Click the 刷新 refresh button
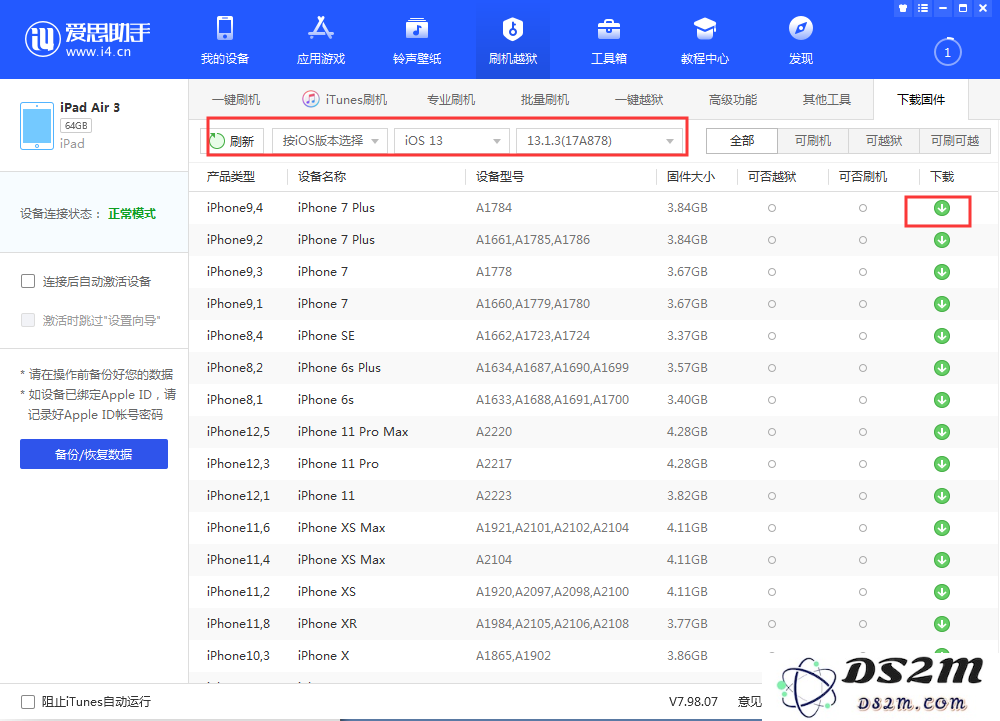The image size is (1000, 721). (232, 141)
